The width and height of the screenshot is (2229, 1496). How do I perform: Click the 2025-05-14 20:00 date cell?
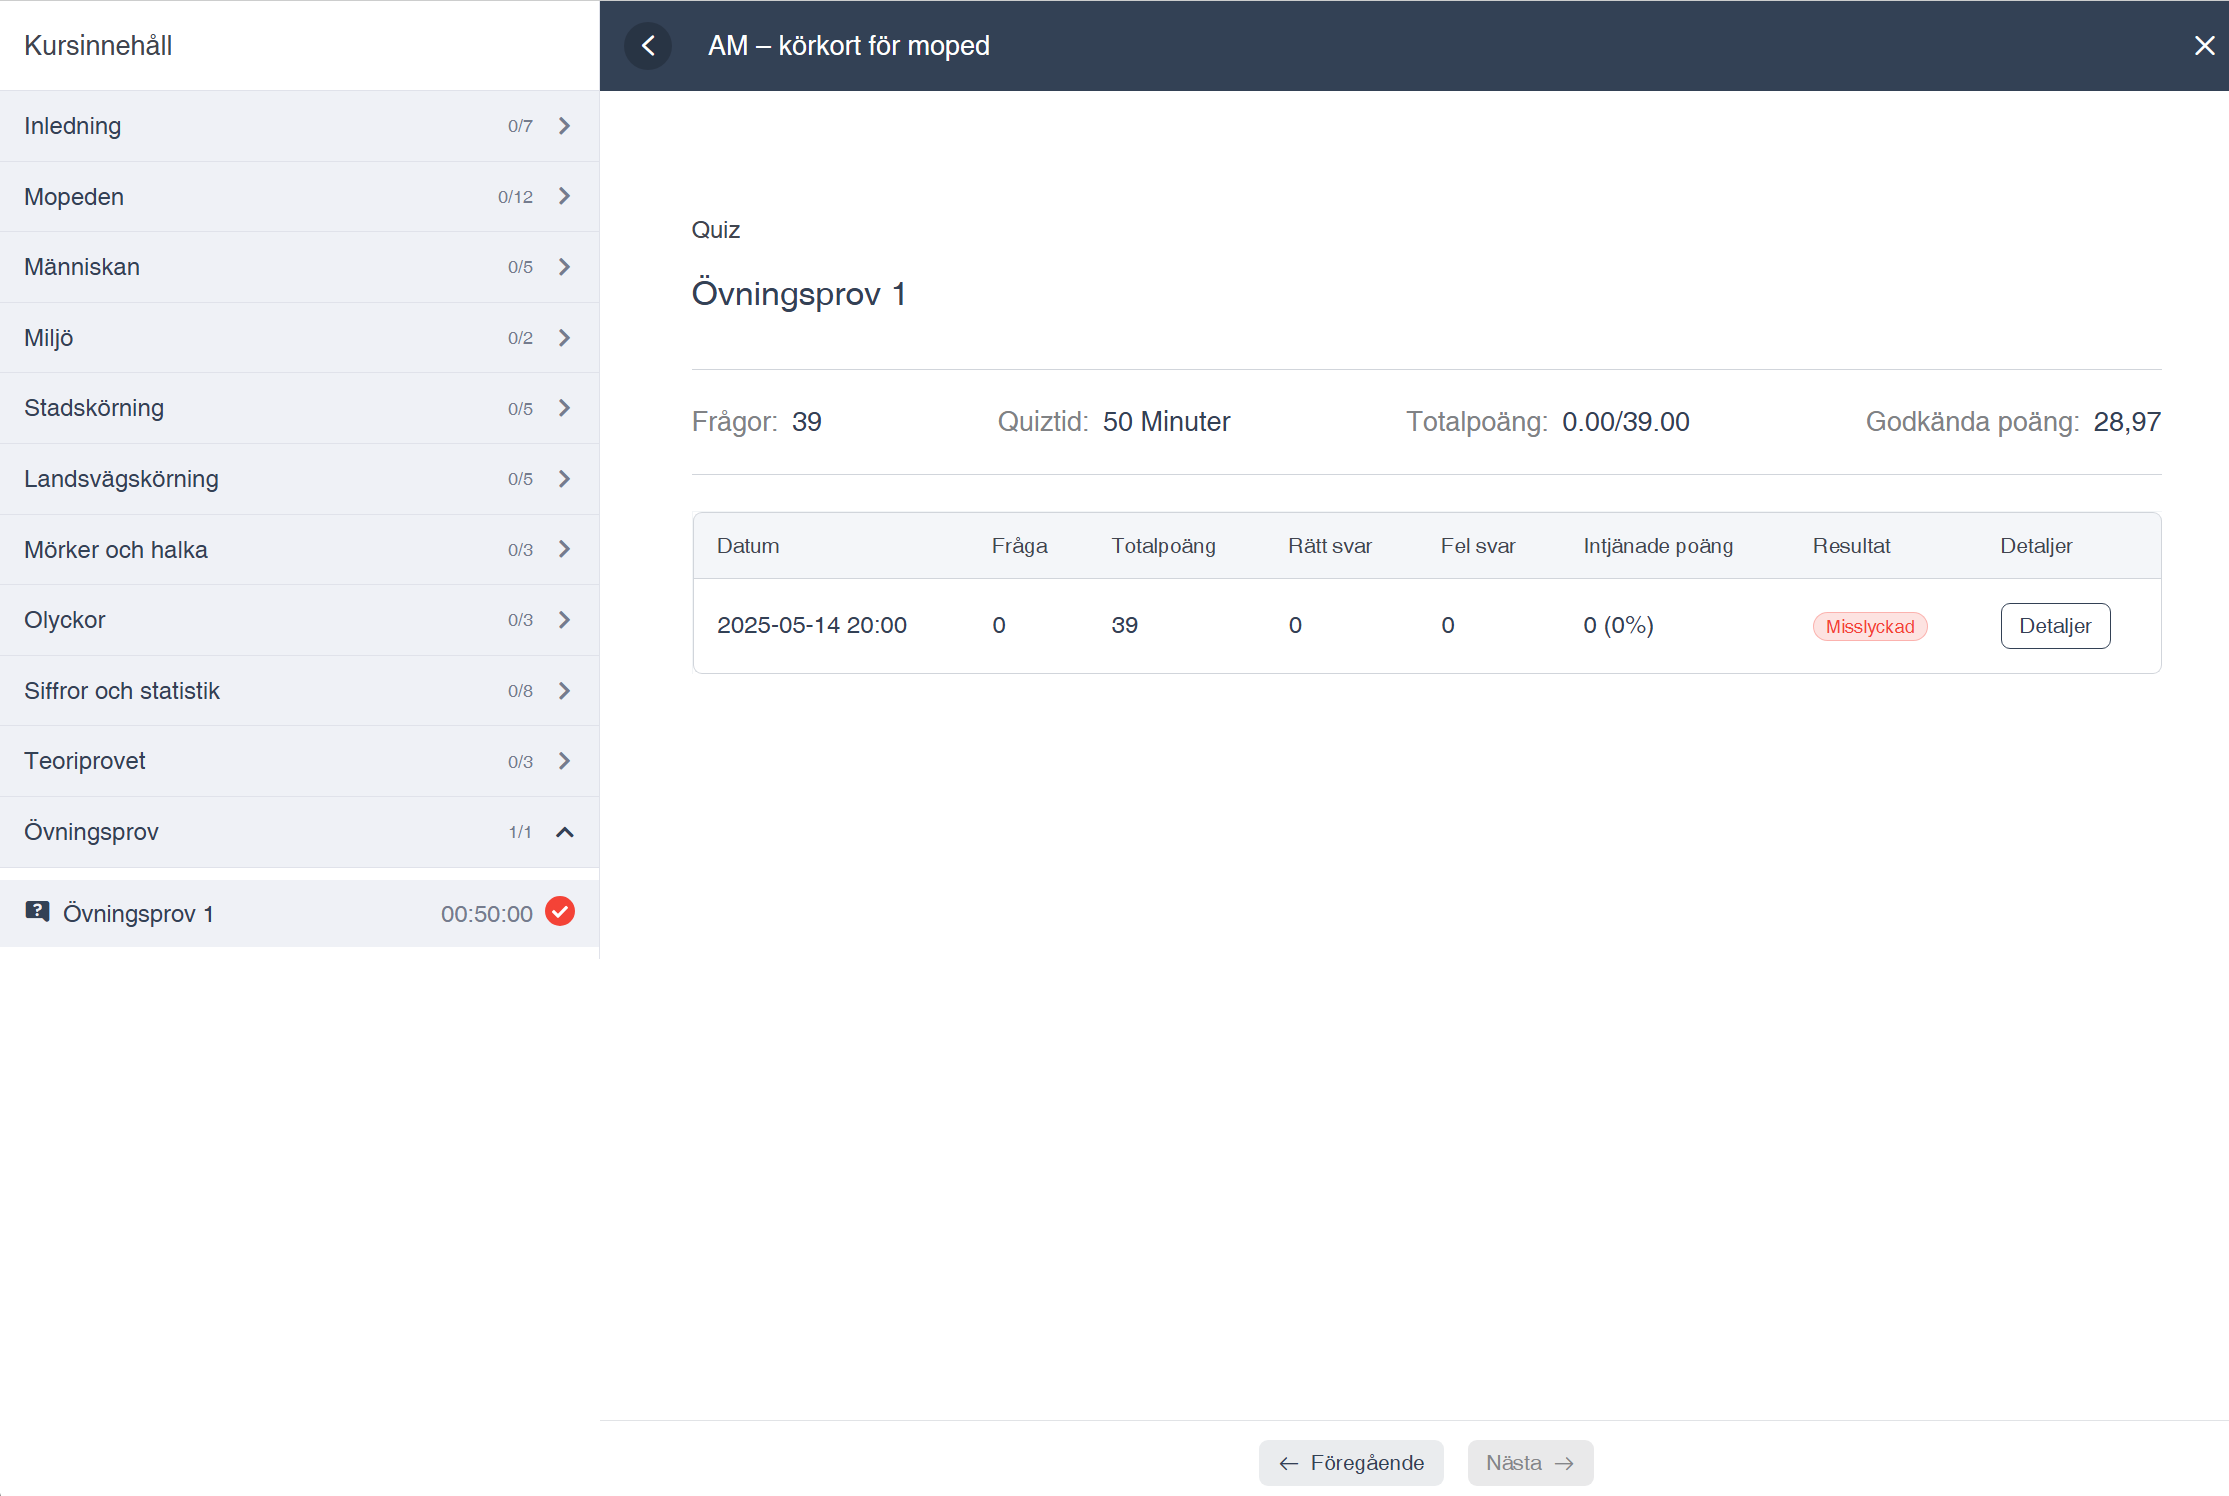(x=812, y=625)
